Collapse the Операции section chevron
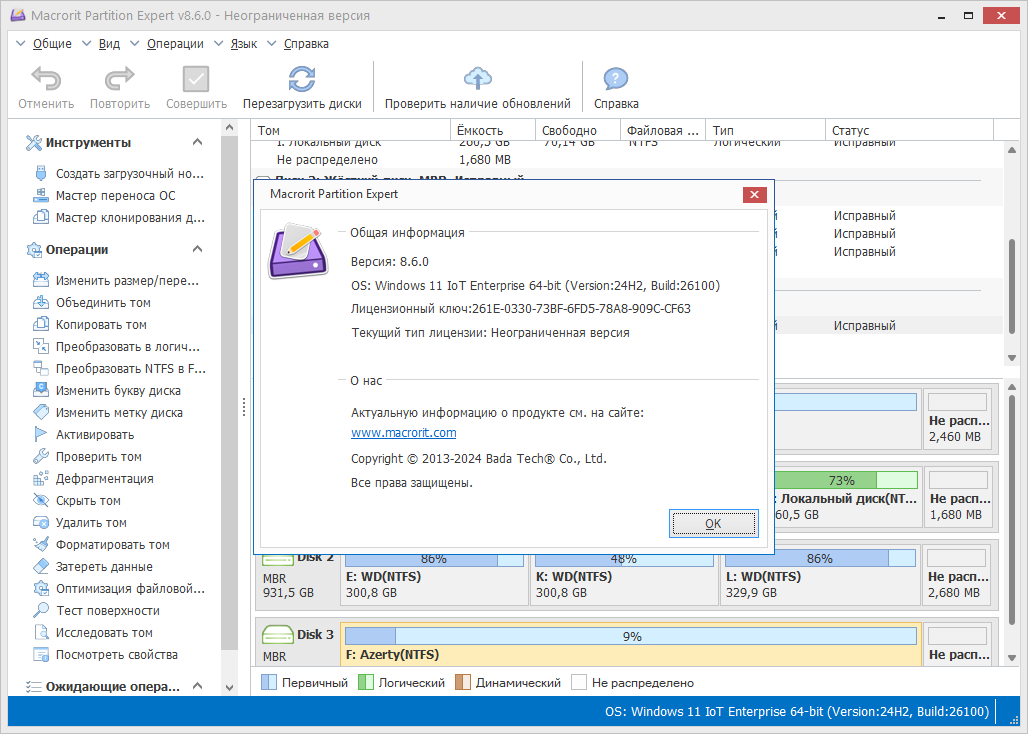 coord(197,249)
